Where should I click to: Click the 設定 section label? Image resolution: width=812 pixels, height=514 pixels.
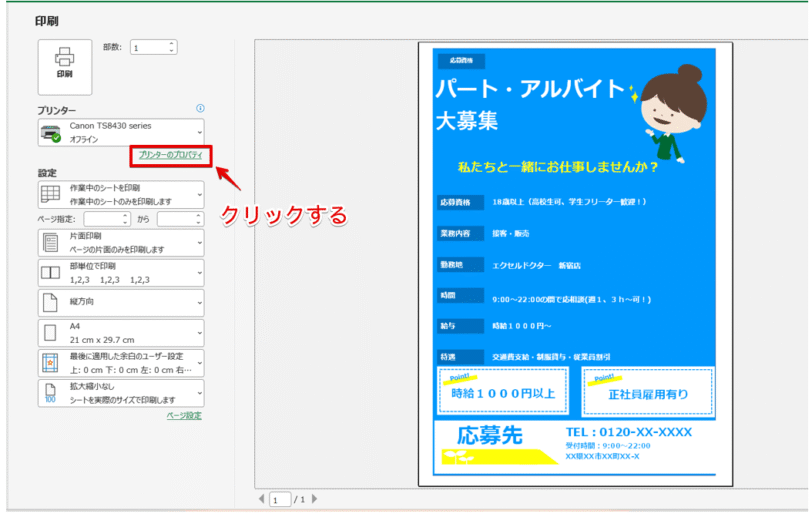click(x=47, y=173)
